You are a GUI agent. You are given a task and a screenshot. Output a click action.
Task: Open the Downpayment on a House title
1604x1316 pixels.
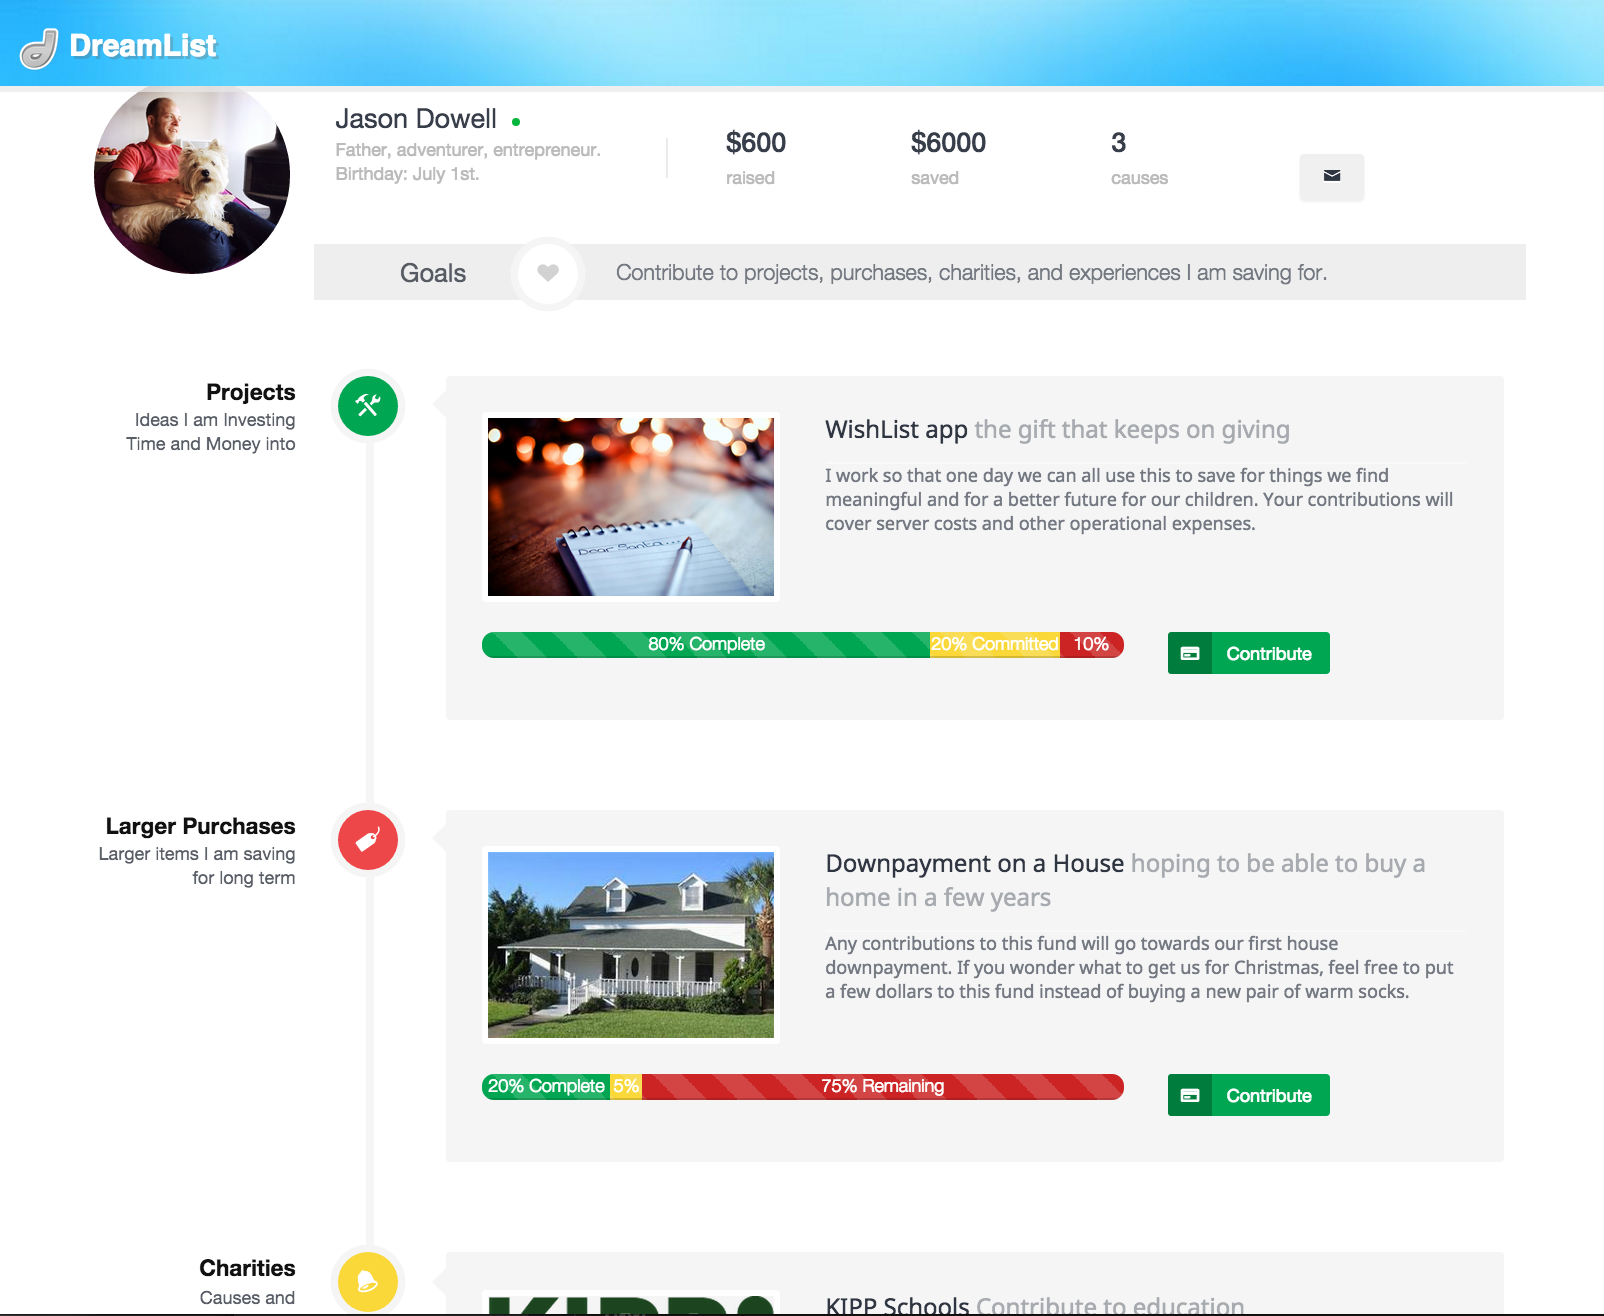click(975, 864)
